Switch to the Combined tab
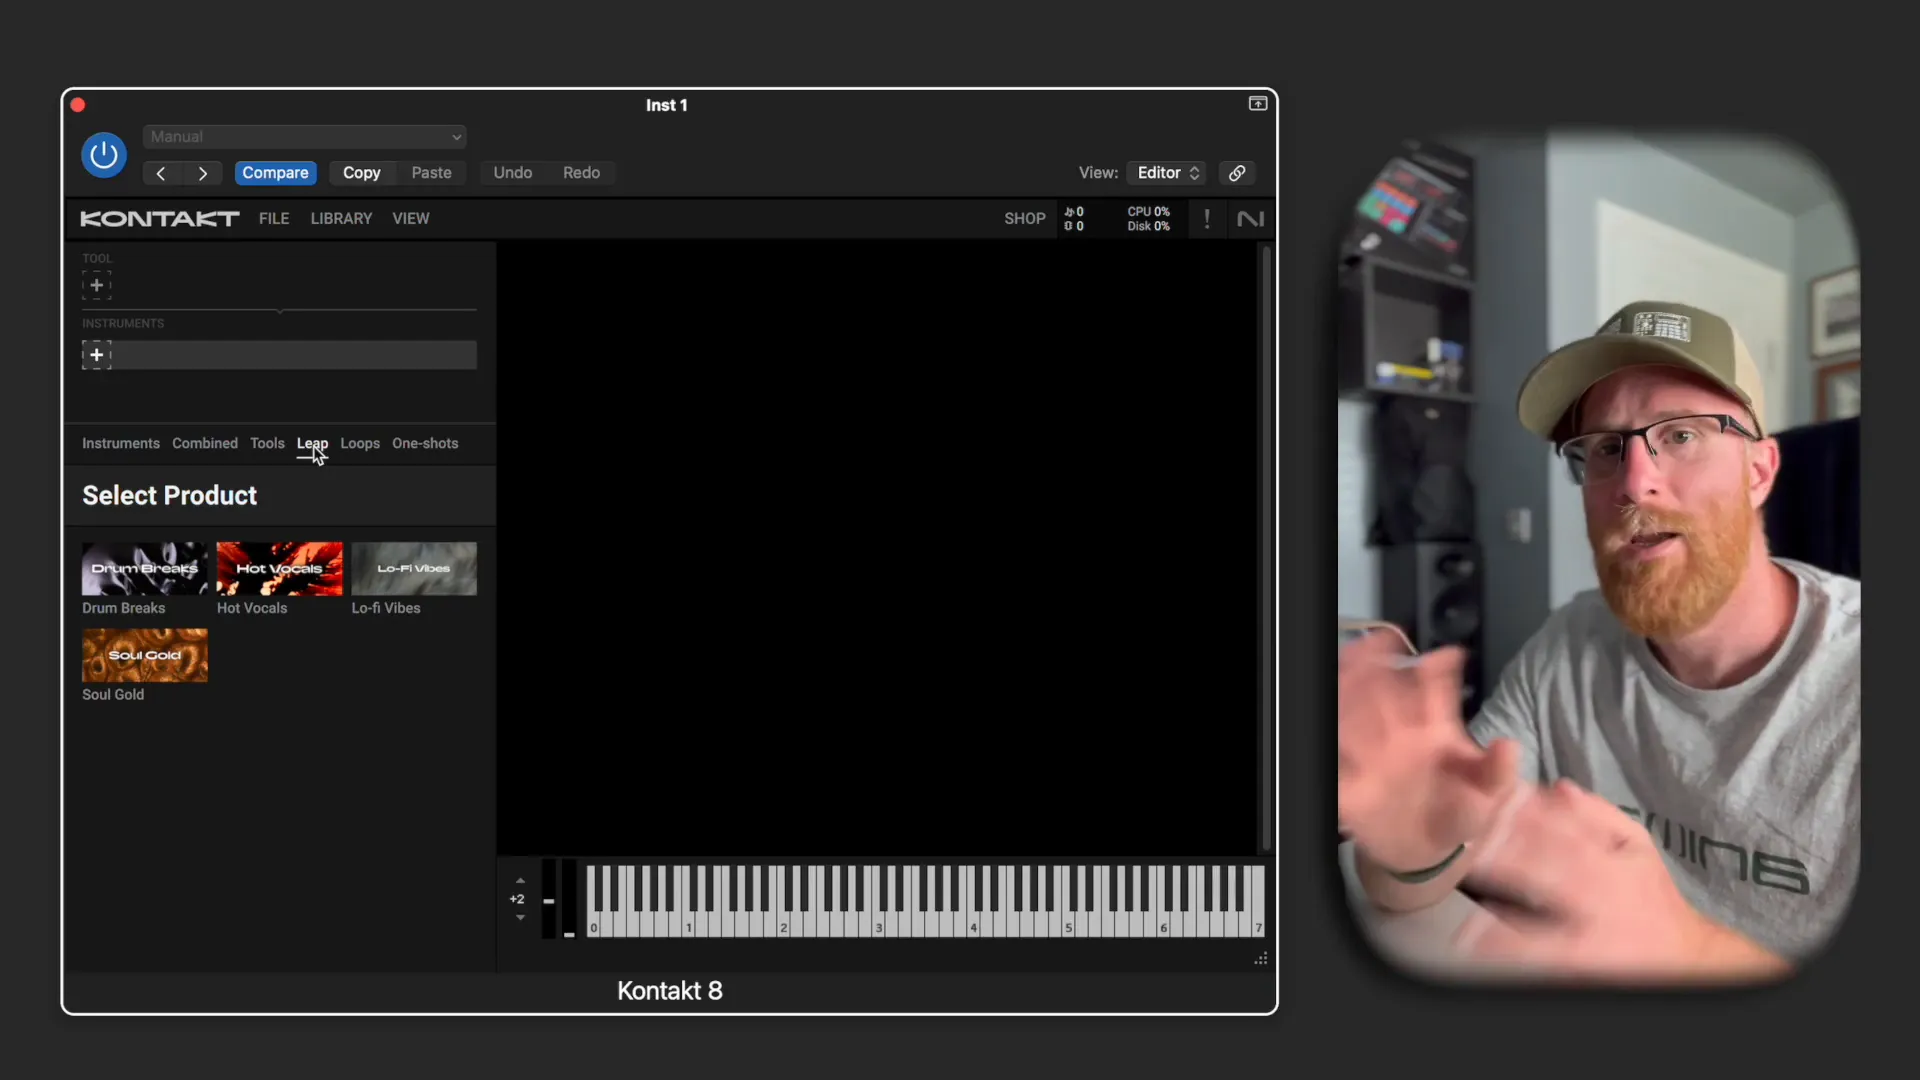Viewport: 1920px width, 1080px height. (x=205, y=444)
